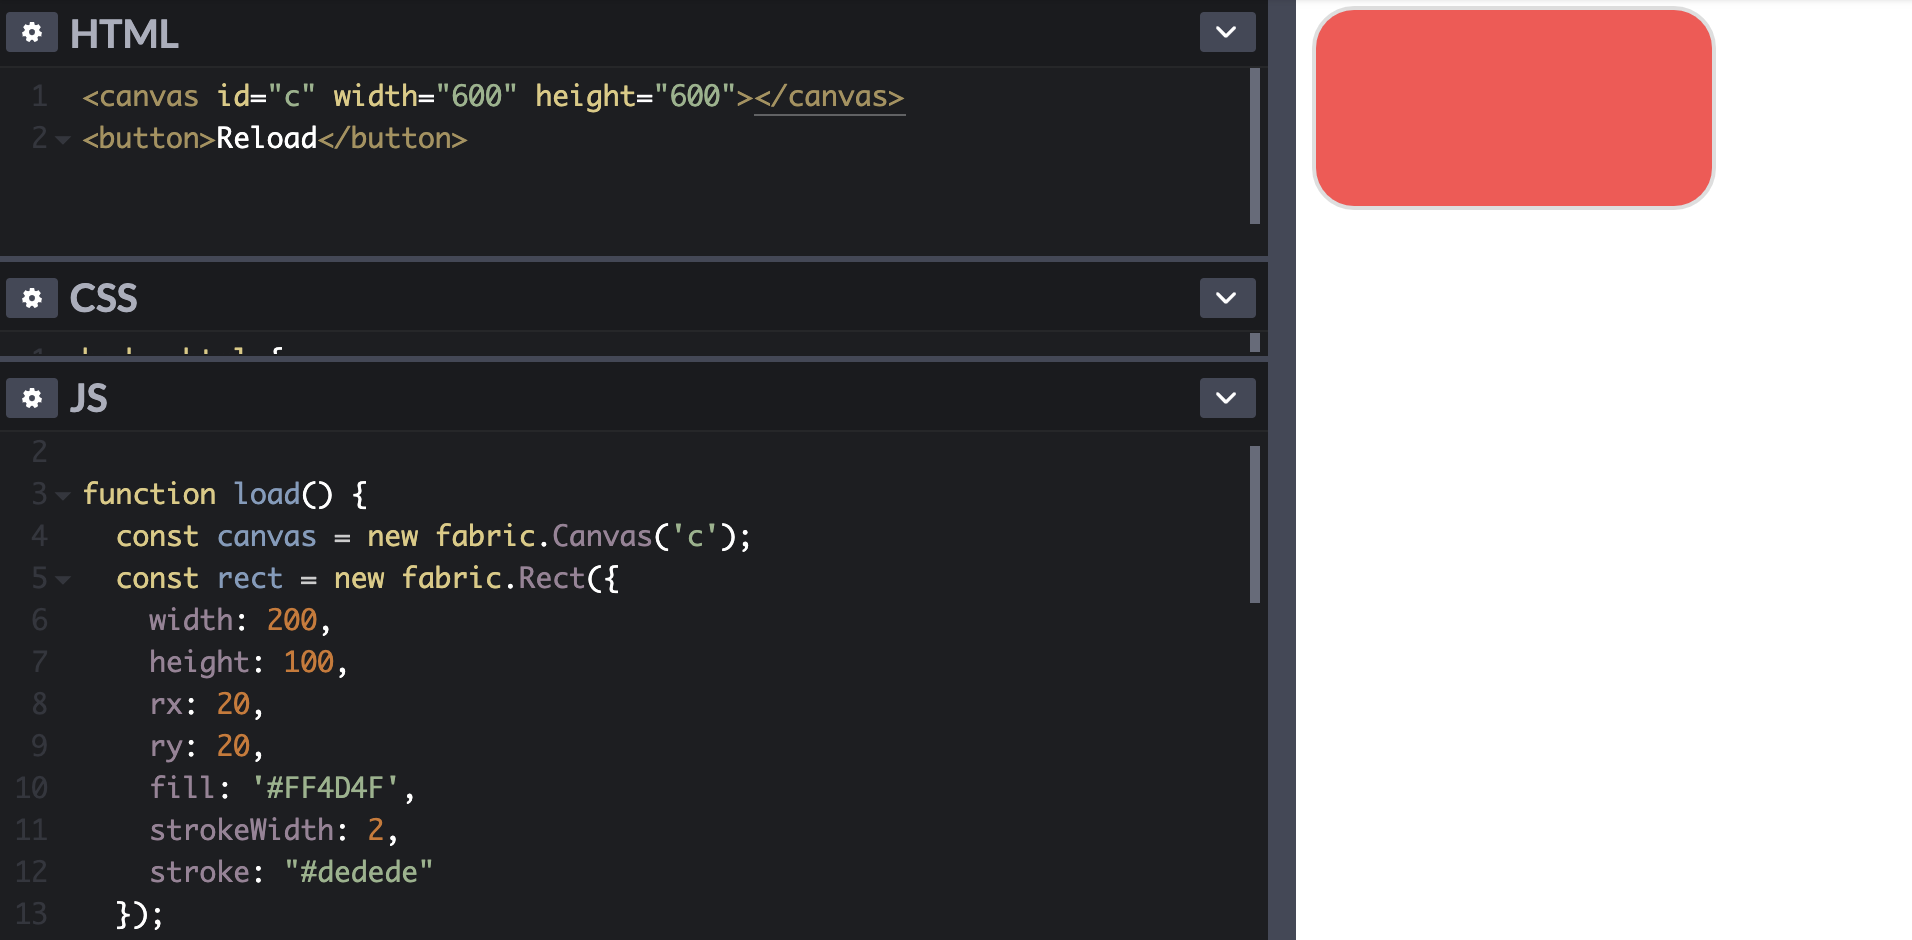Select the red rounded rectangle on canvas
Image resolution: width=1912 pixels, height=940 pixels.
pyautogui.click(x=1513, y=108)
